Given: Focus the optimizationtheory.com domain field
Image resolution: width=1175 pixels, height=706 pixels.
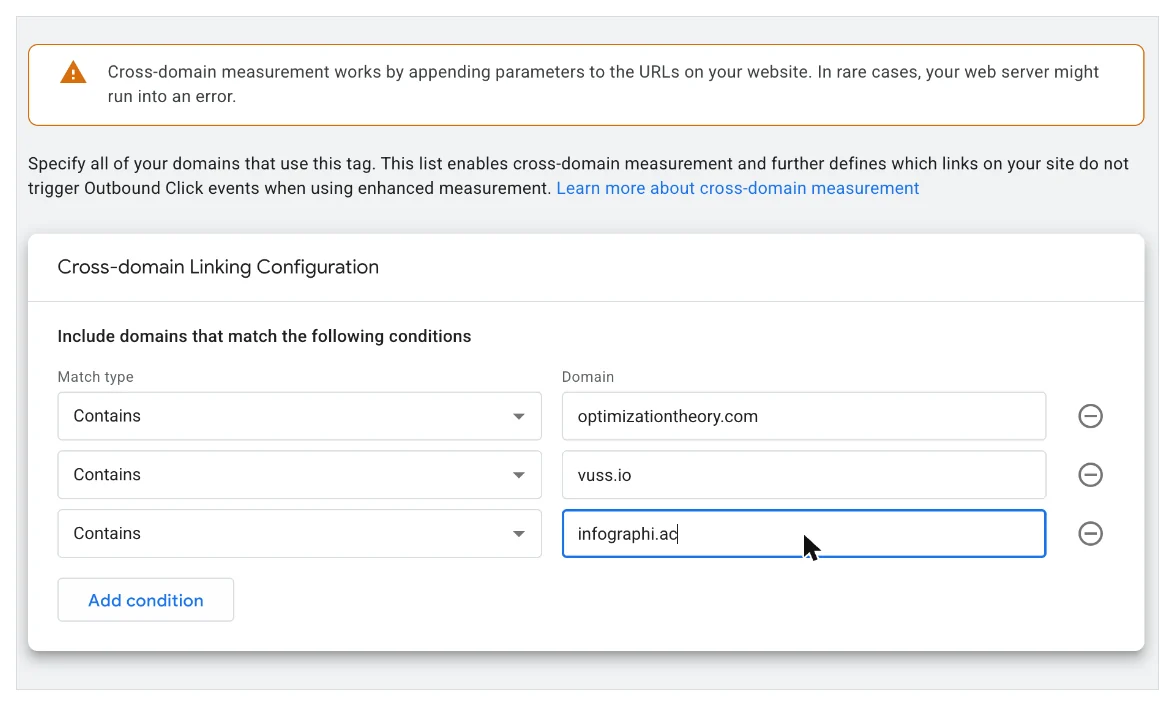Looking at the screenshot, I should click(x=803, y=416).
